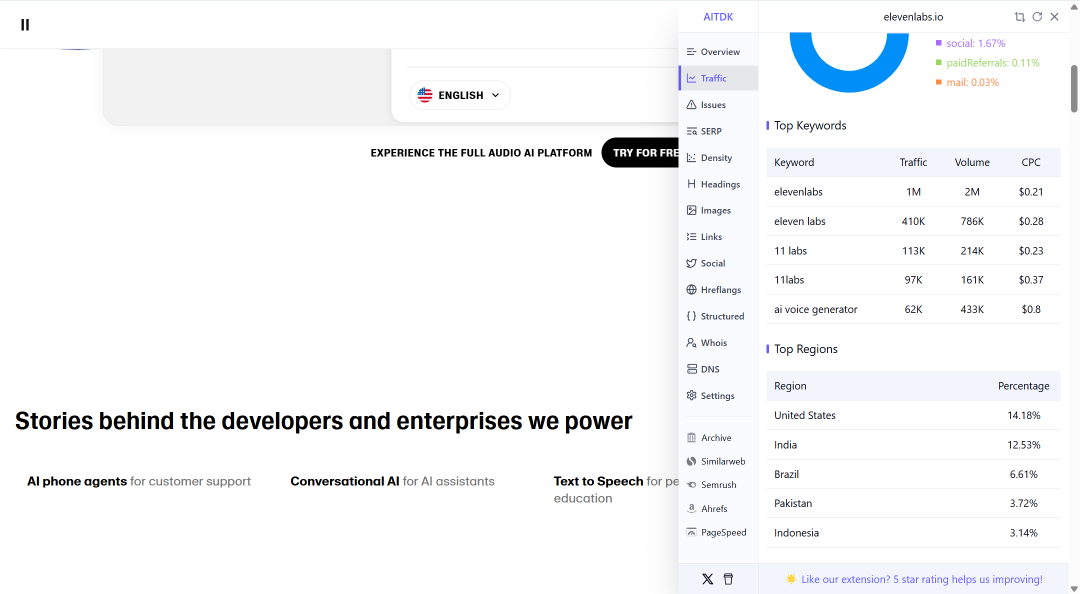Click the $0.37 CPC value
This screenshot has height=594, width=1080.
click(x=1030, y=280)
